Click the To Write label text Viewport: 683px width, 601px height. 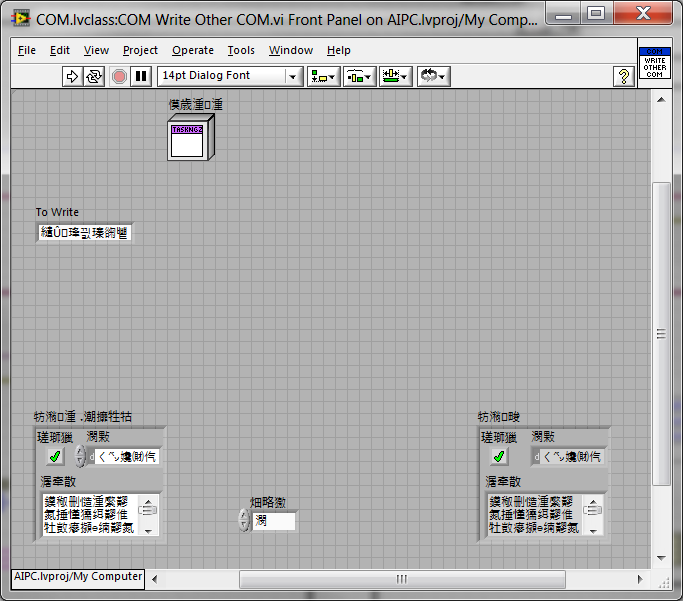click(57, 212)
